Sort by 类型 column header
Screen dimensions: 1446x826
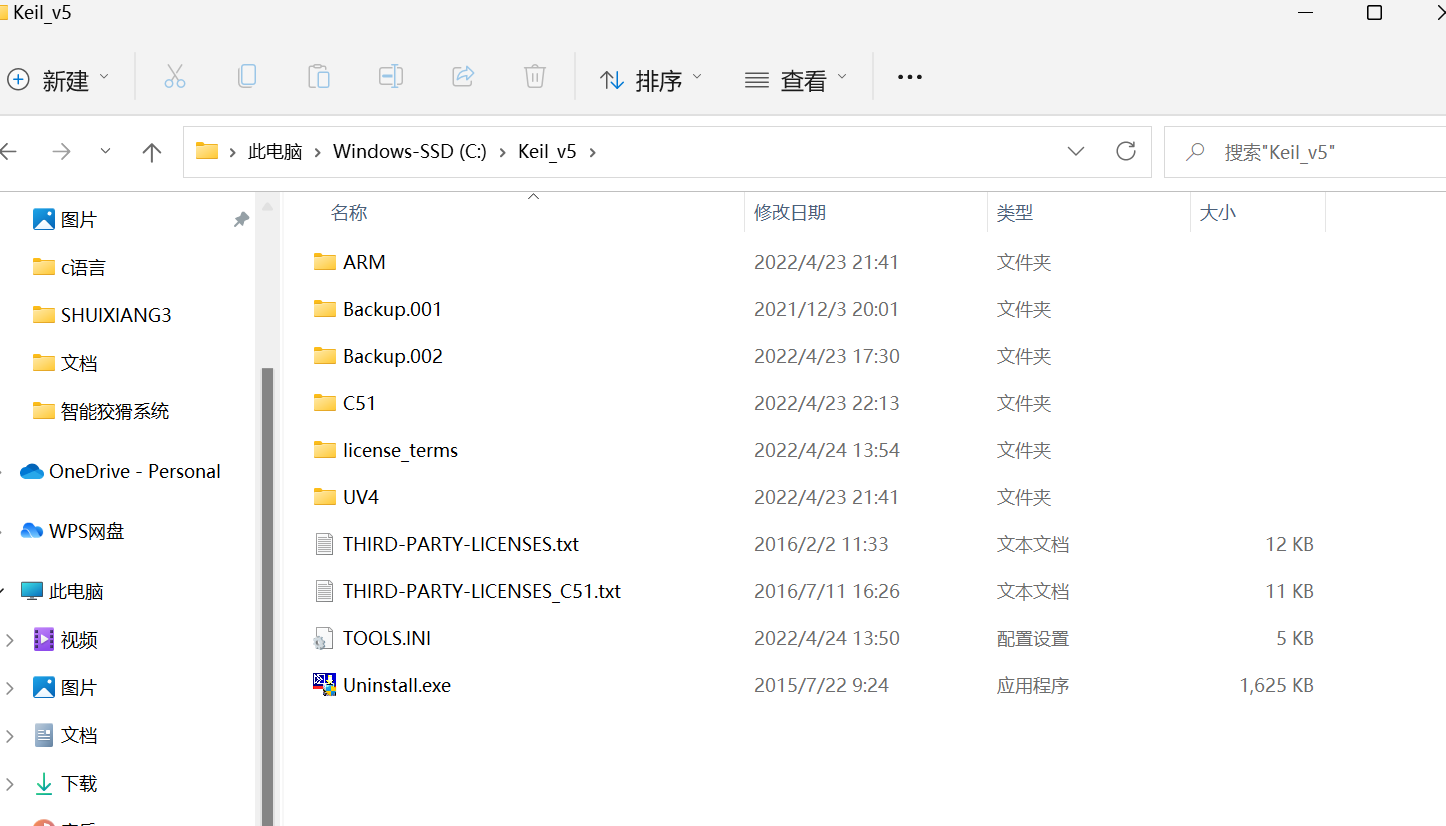point(1015,213)
